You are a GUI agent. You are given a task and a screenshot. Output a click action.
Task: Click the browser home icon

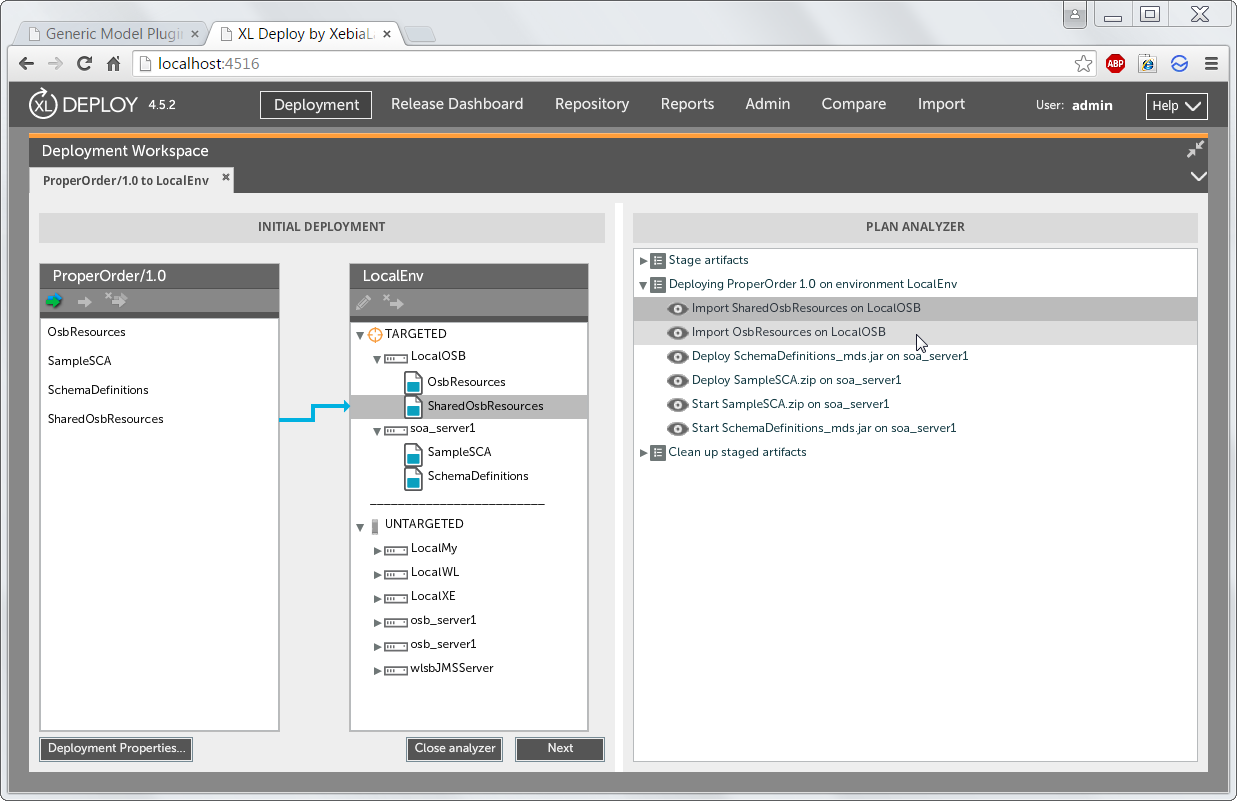click(x=113, y=64)
